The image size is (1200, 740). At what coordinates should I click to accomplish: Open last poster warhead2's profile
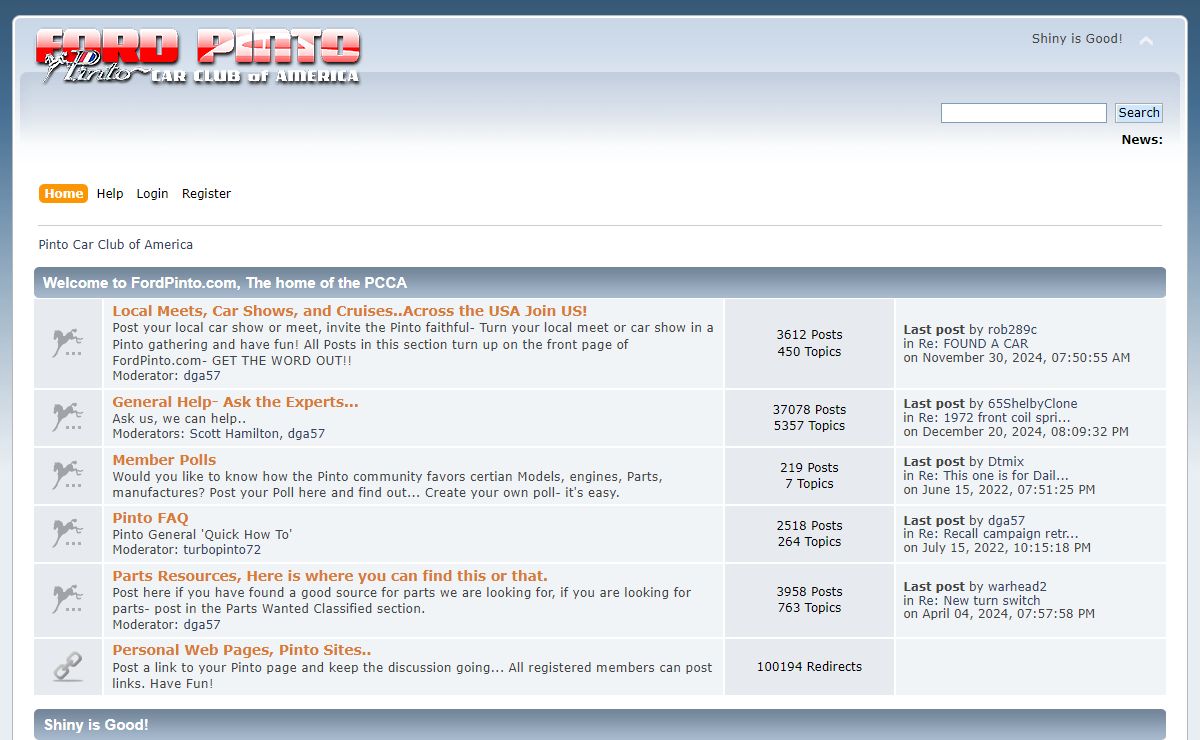(1017, 587)
